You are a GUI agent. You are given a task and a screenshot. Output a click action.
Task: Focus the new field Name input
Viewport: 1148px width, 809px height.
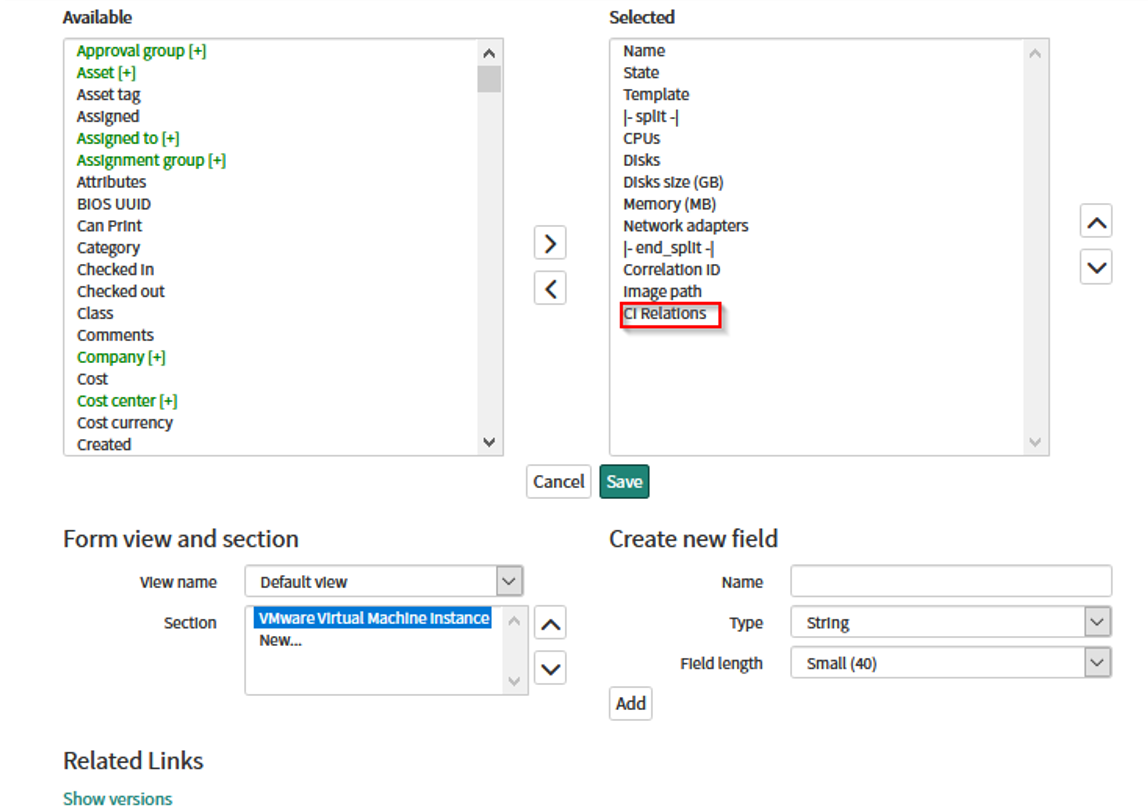(950, 582)
